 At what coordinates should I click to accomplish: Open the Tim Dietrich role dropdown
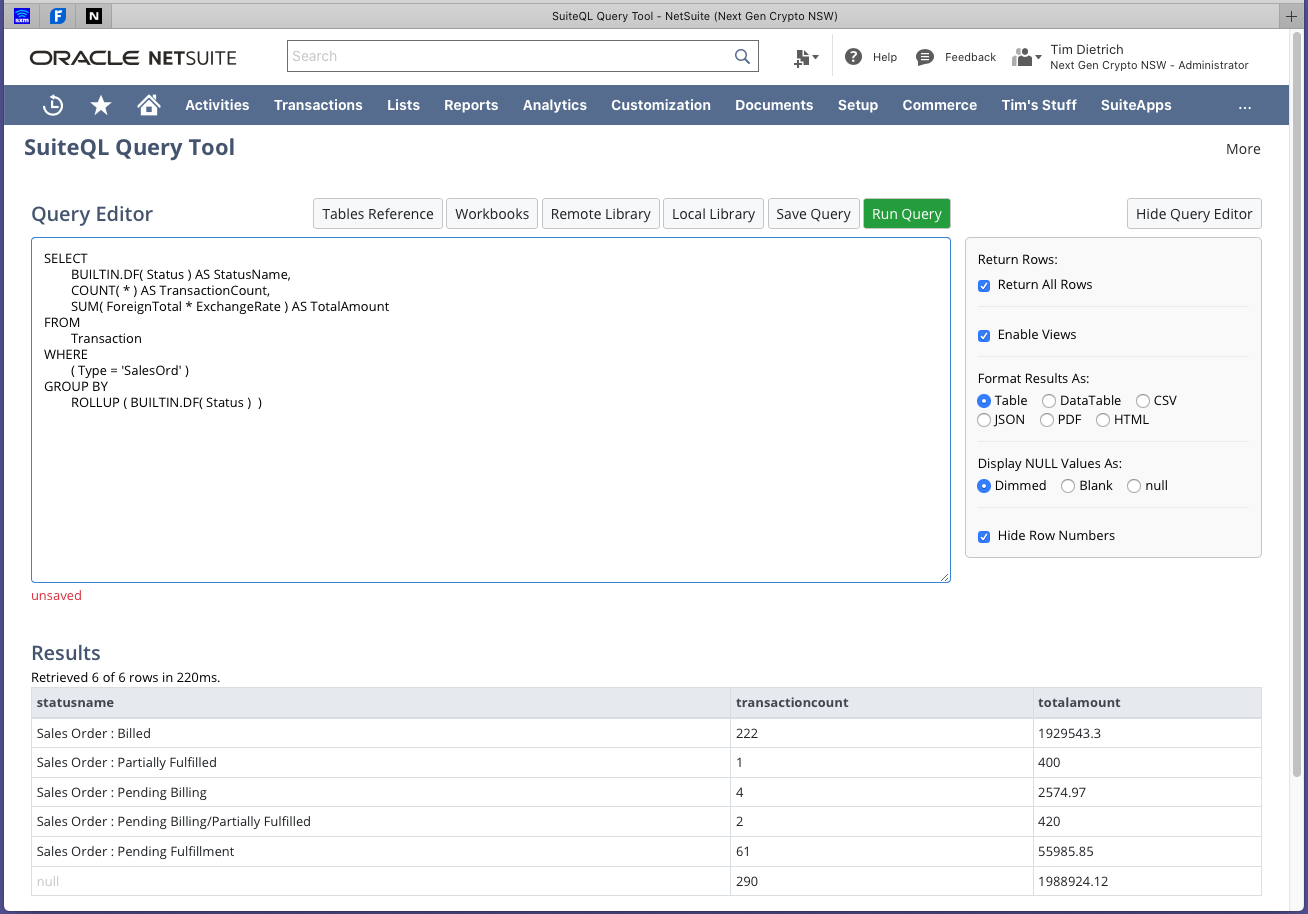point(1149,57)
